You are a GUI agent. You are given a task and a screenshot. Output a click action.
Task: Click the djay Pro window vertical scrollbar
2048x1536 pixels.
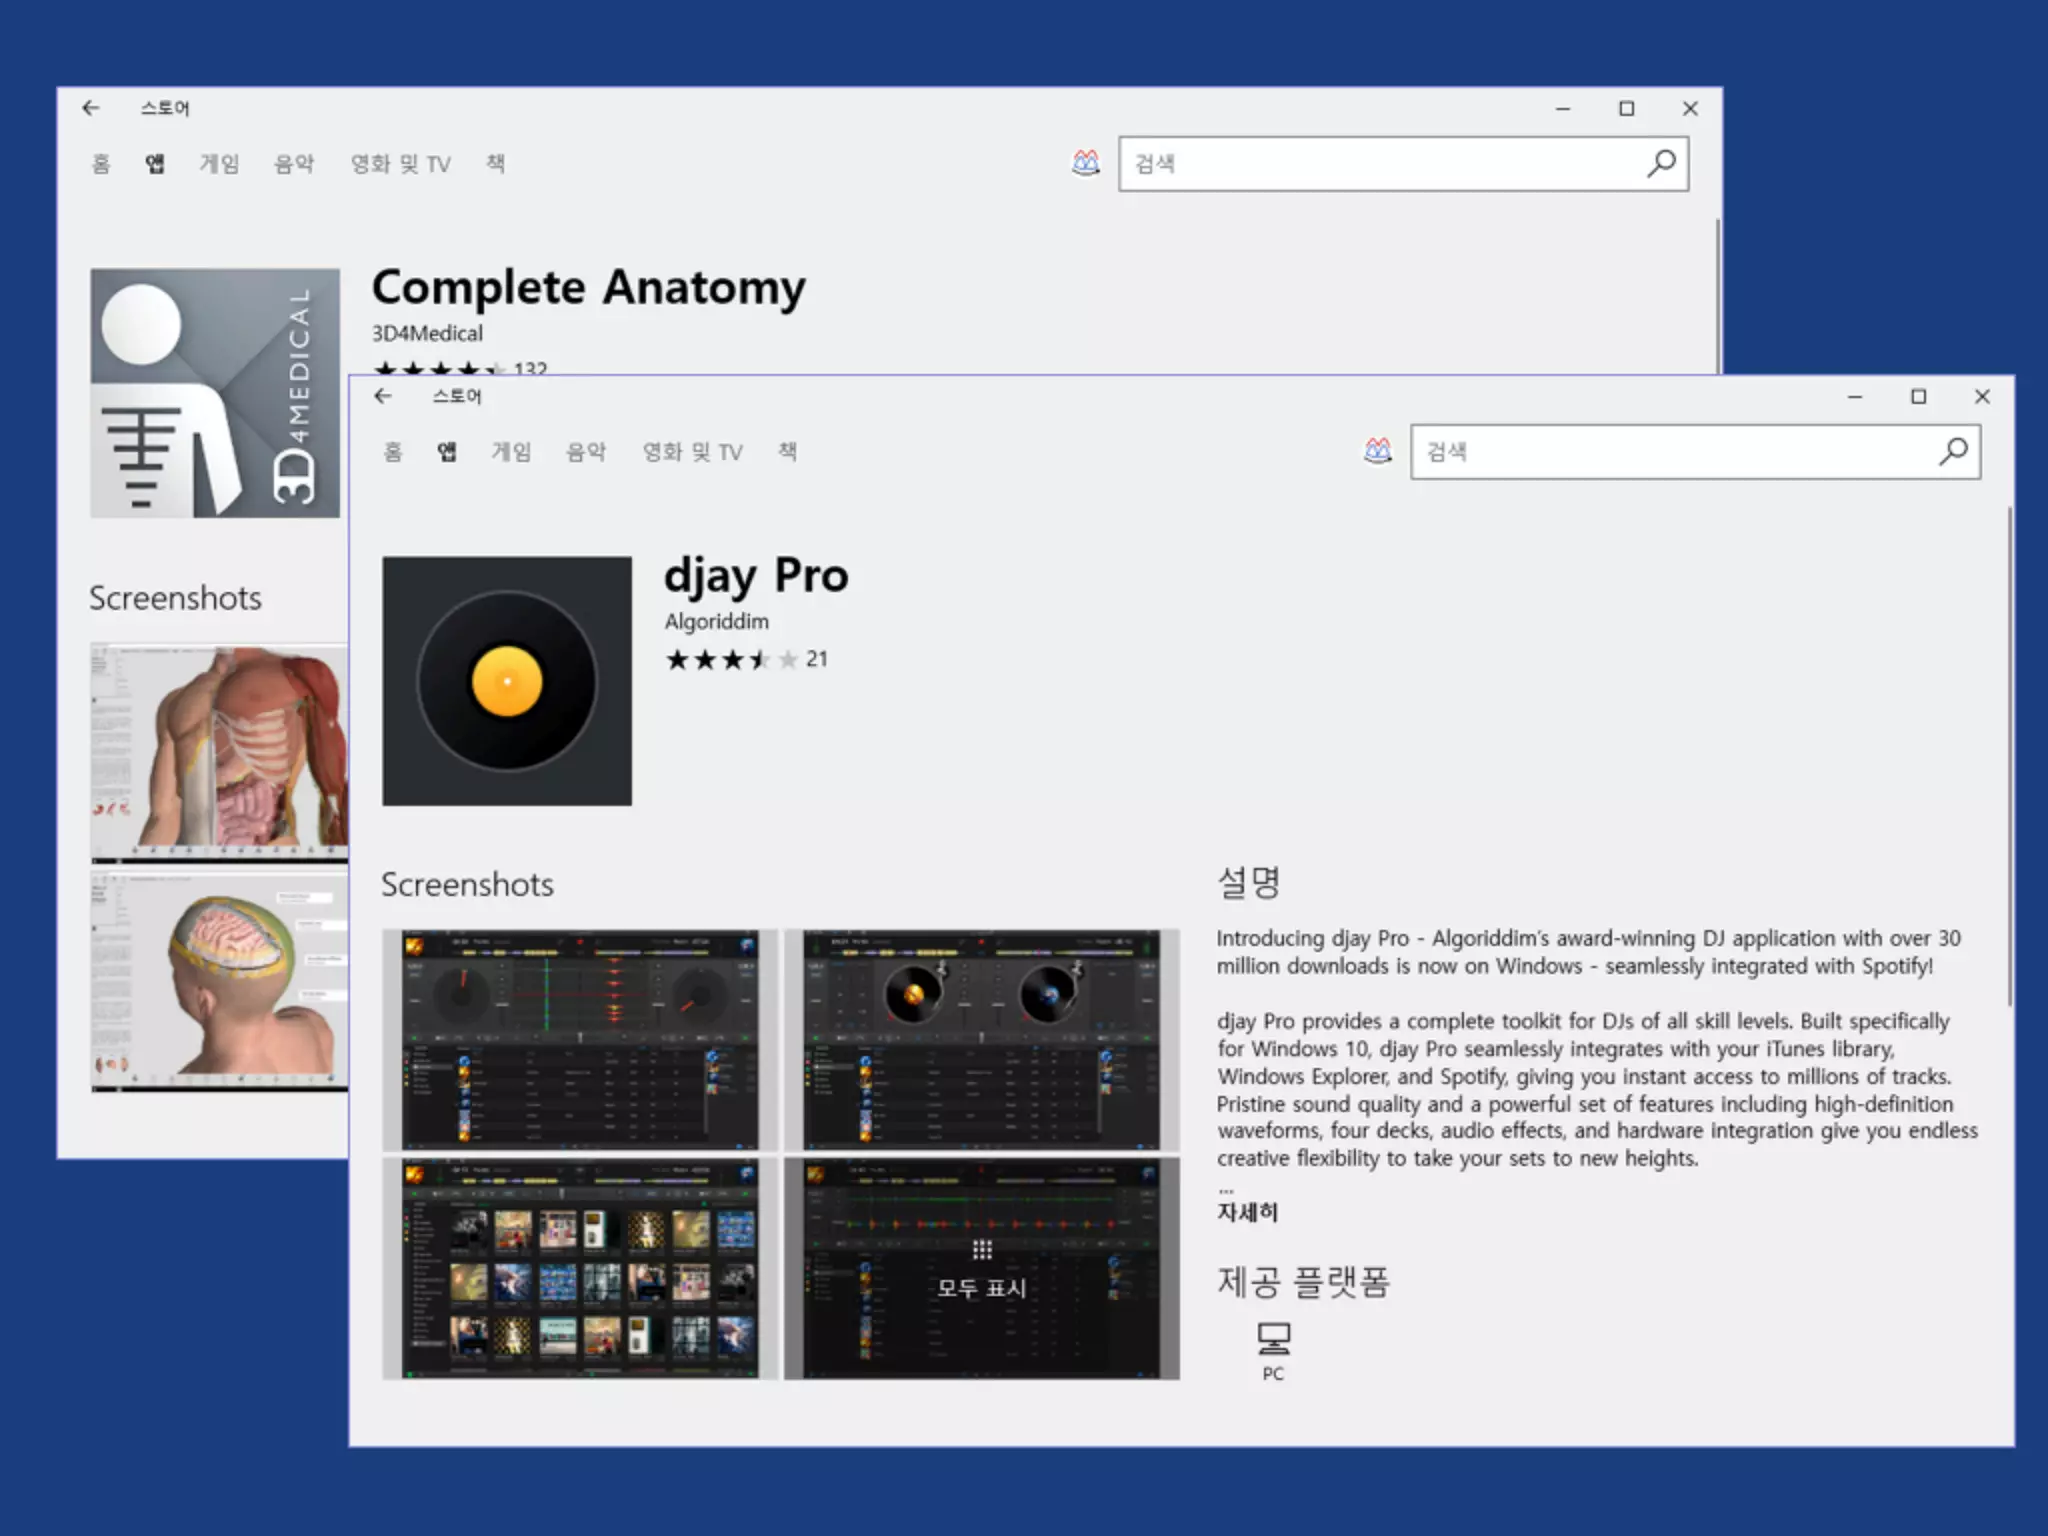[x=2008, y=756]
